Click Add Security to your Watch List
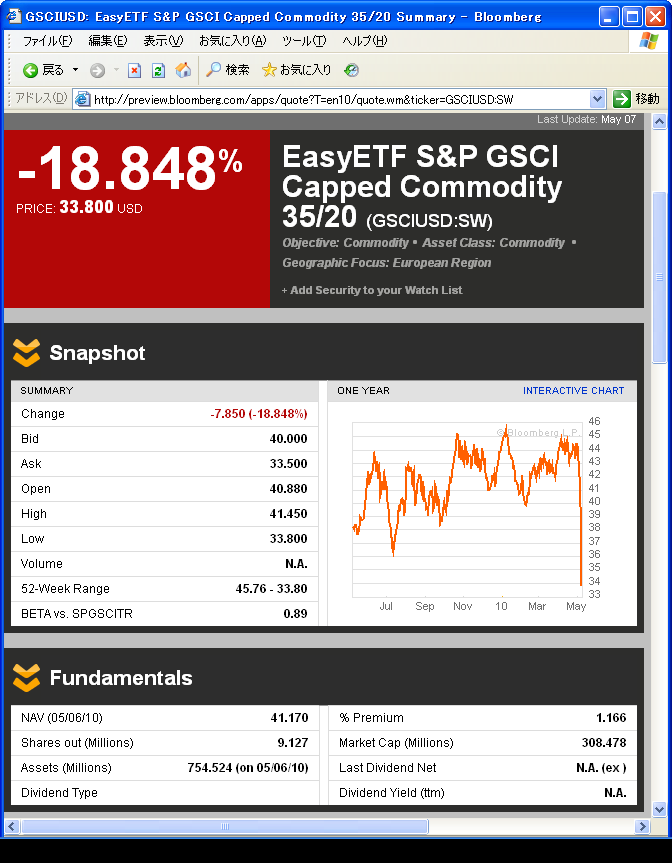 [x=375, y=290]
